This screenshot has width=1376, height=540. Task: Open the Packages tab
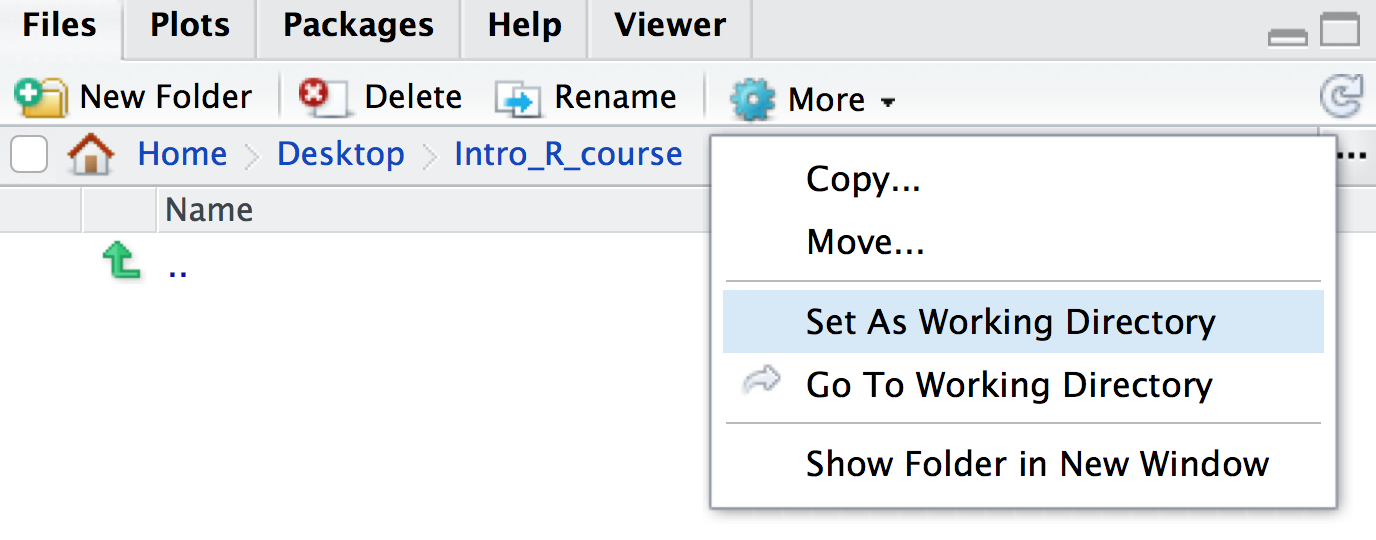coord(358,25)
